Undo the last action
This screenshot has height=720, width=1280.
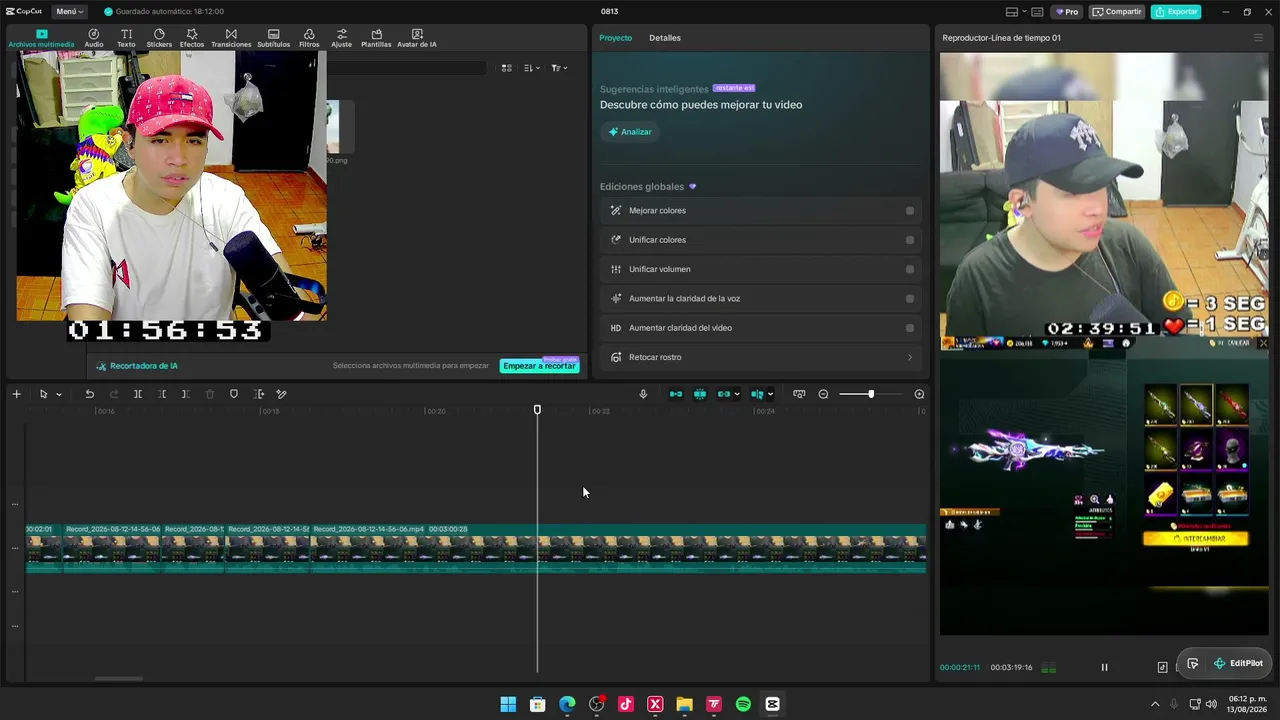pos(89,394)
